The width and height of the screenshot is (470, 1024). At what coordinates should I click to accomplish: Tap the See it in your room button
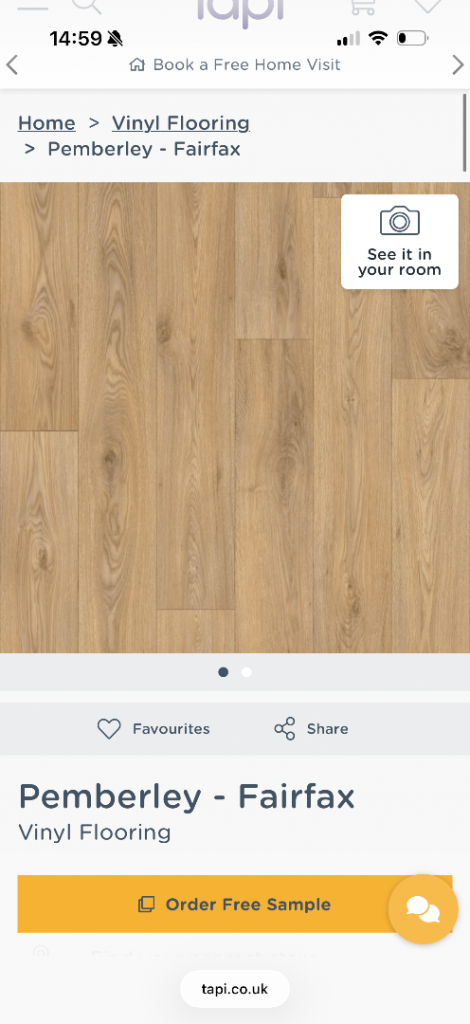pos(400,242)
